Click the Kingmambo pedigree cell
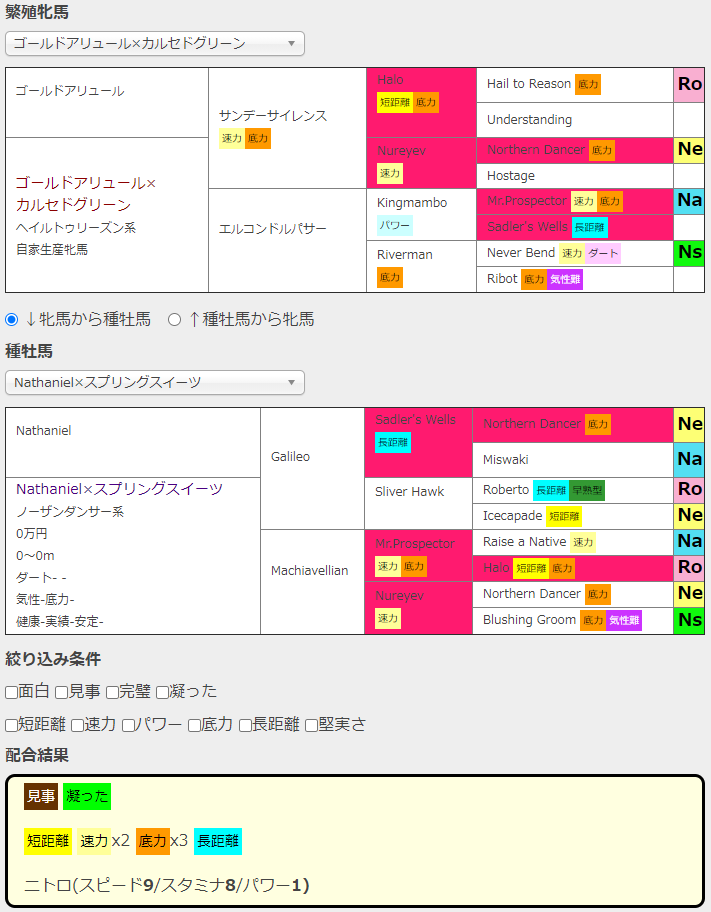Image resolution: width=711 pixels, height=912 pixels. (411, 203)
